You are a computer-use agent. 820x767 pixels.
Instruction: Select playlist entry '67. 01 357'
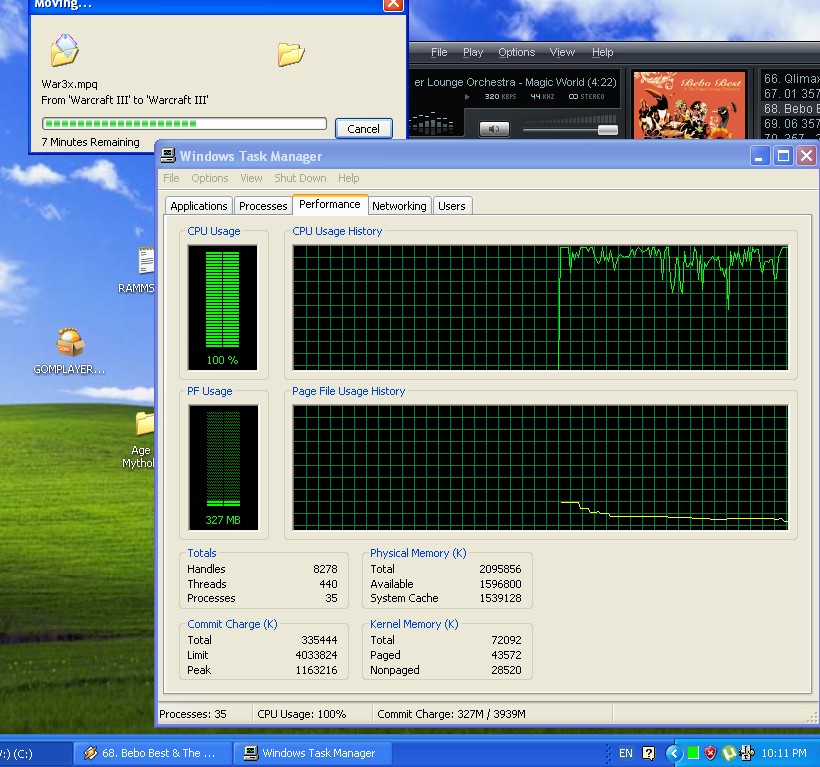[791, 94]
